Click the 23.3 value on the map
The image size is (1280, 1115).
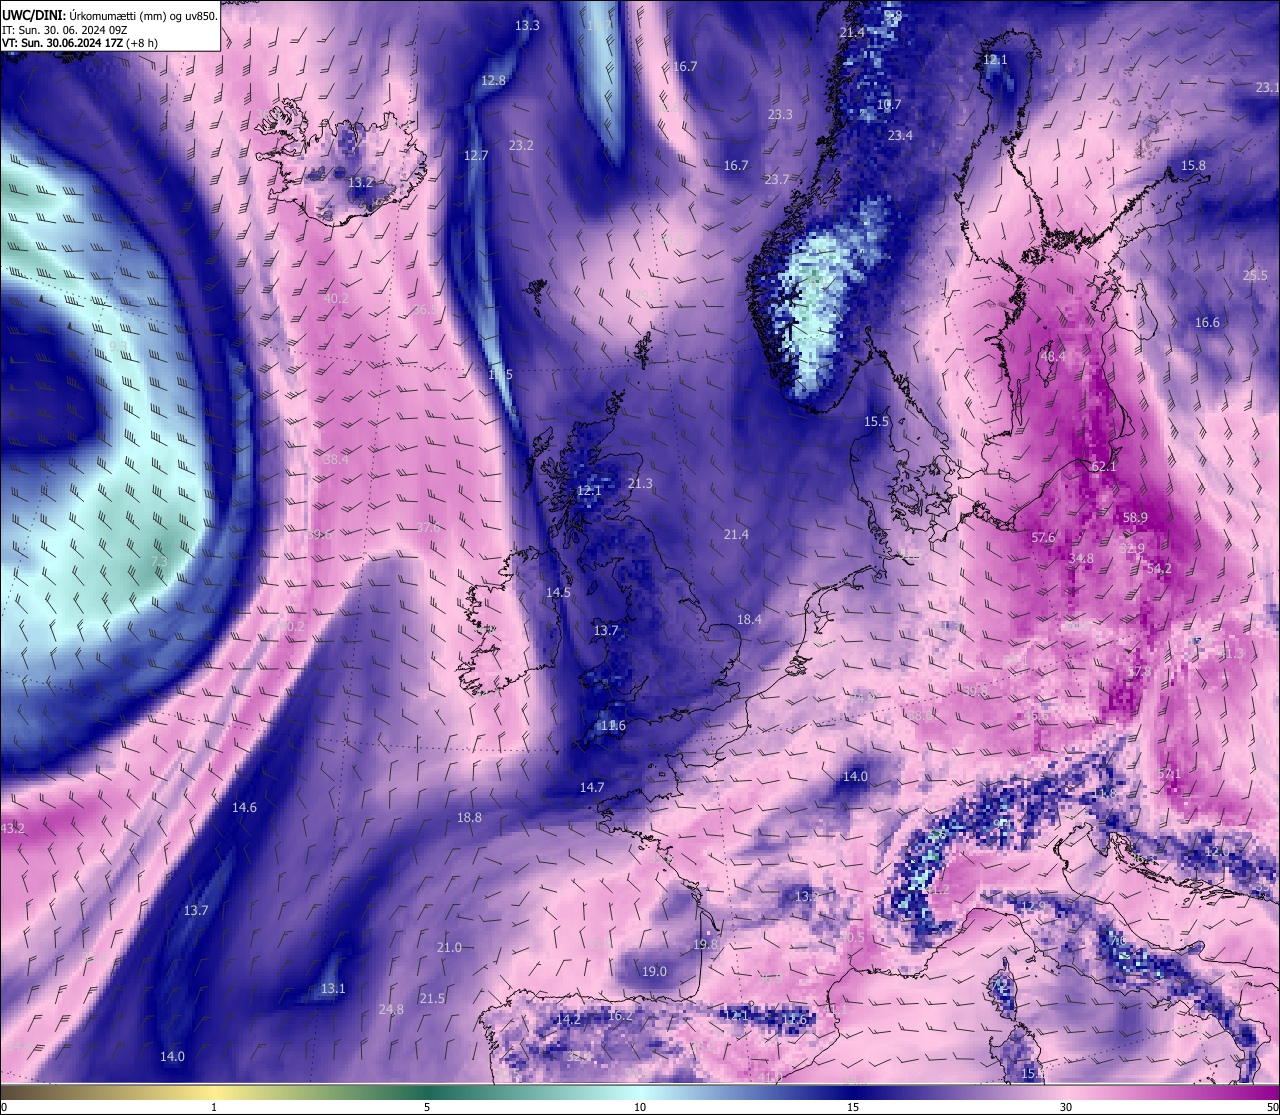[780, 115]
